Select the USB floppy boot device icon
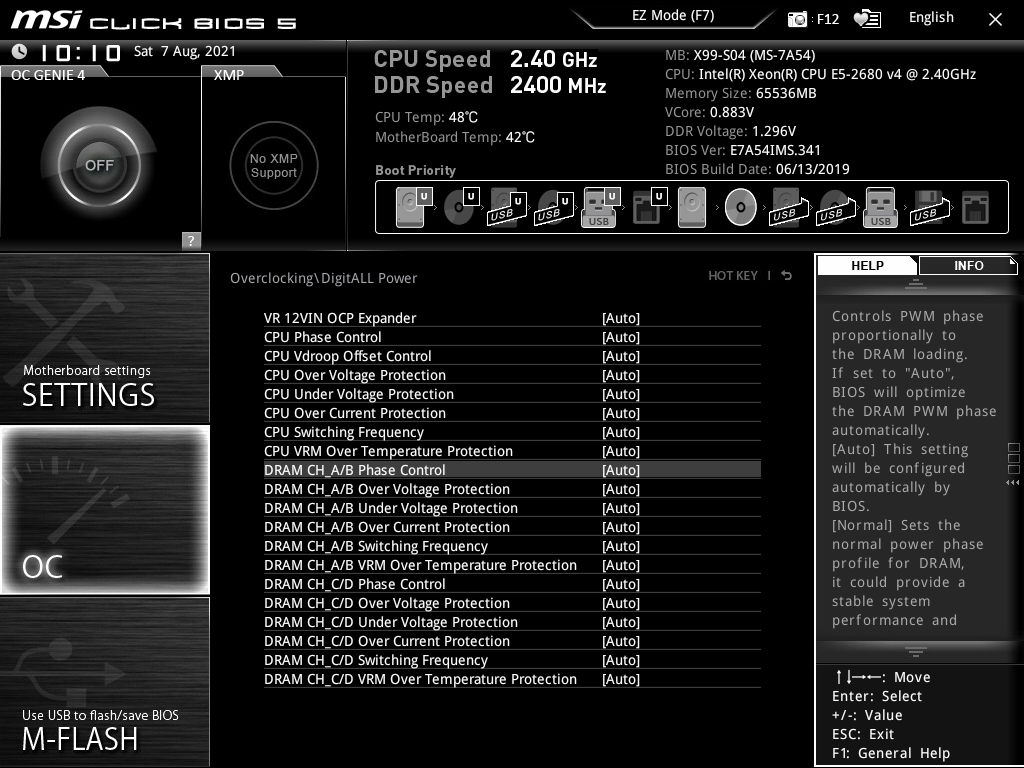This screenshot has width=1024, height=768. [930, 208]
